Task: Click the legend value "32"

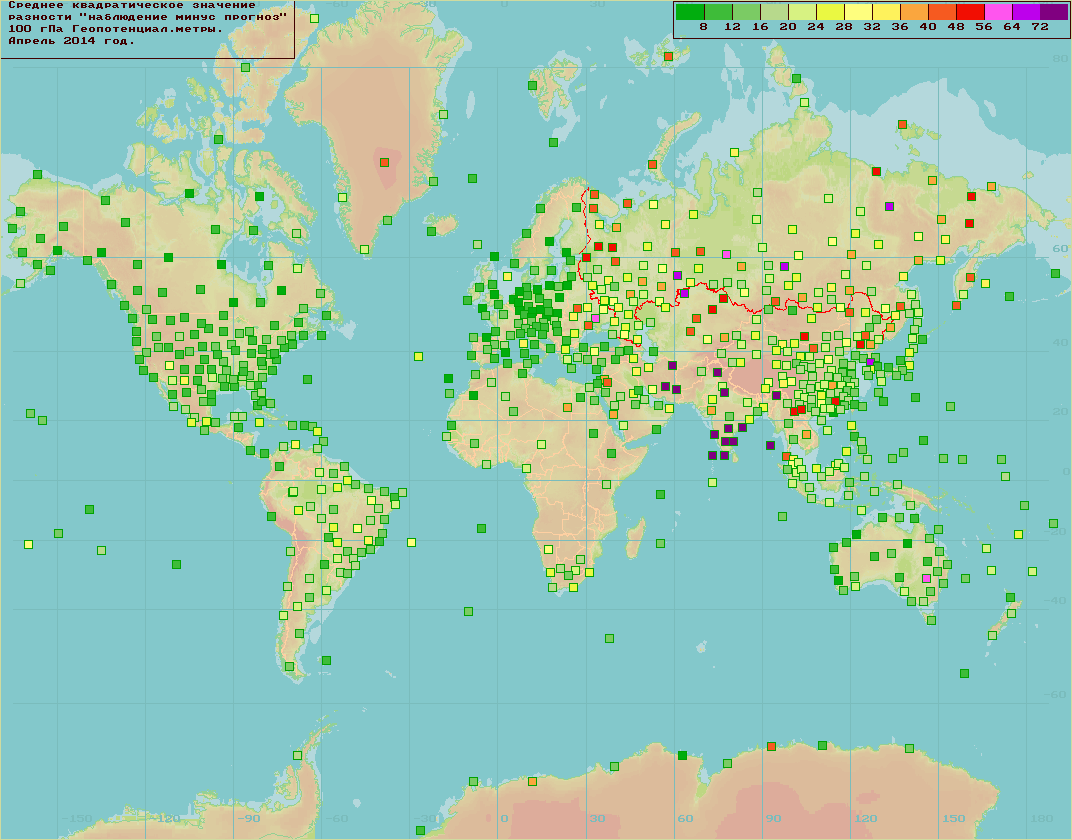Action: tap(872, 27)
